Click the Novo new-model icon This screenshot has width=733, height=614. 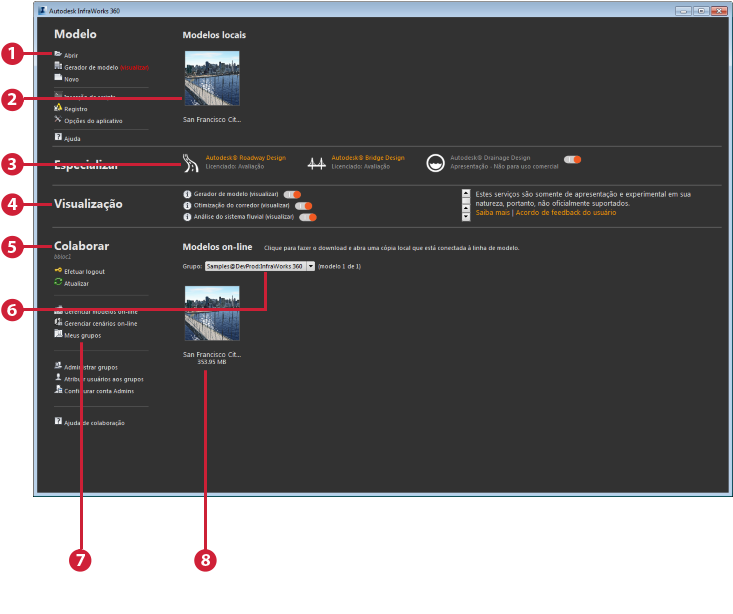point(58,78)
